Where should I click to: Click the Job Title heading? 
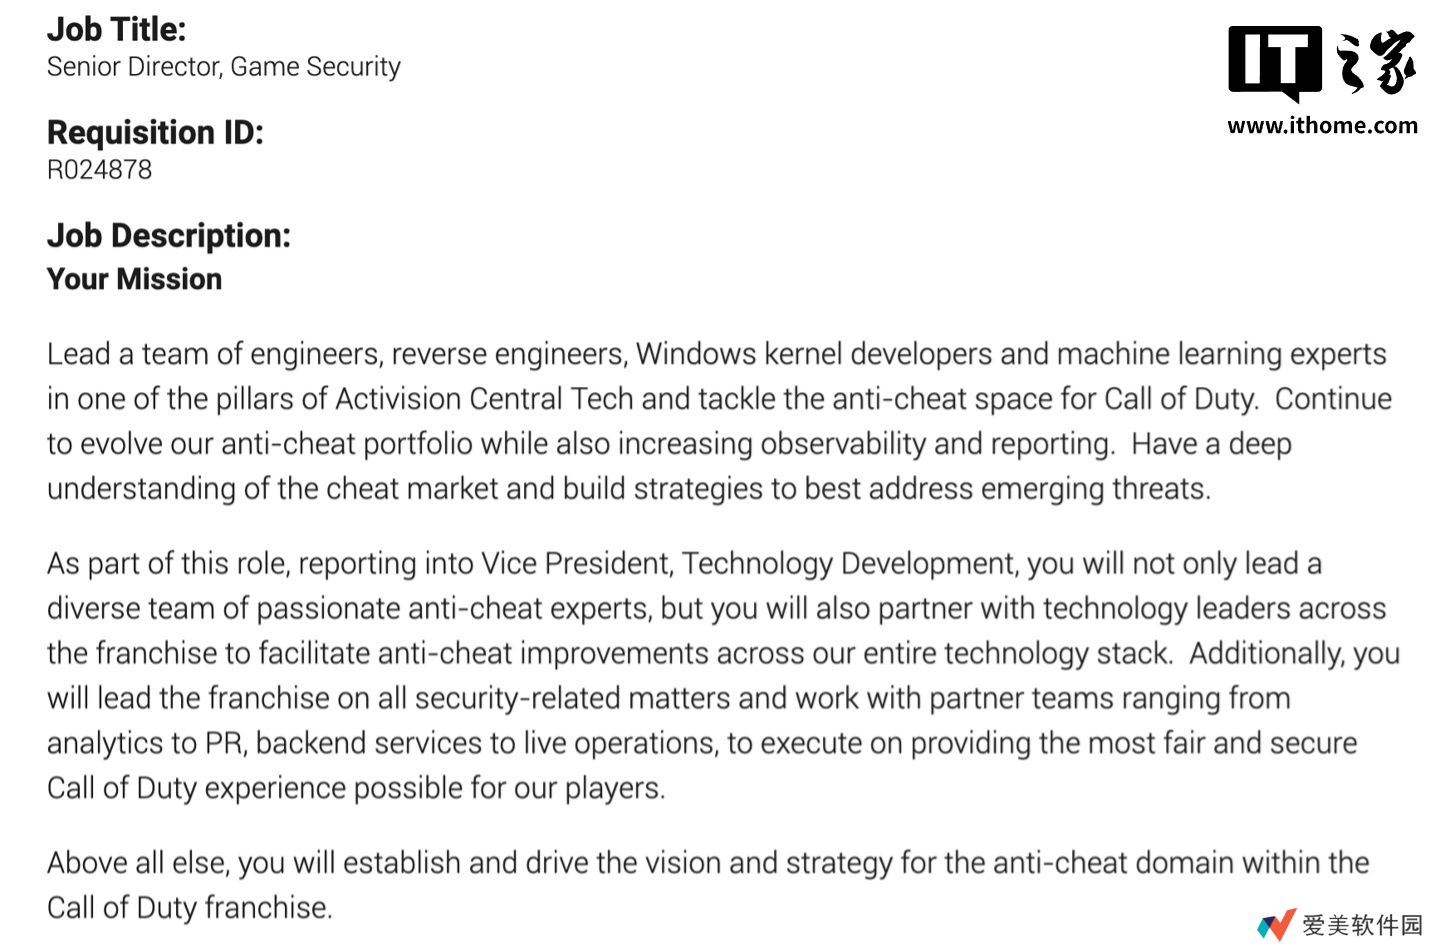coord(116,29)
